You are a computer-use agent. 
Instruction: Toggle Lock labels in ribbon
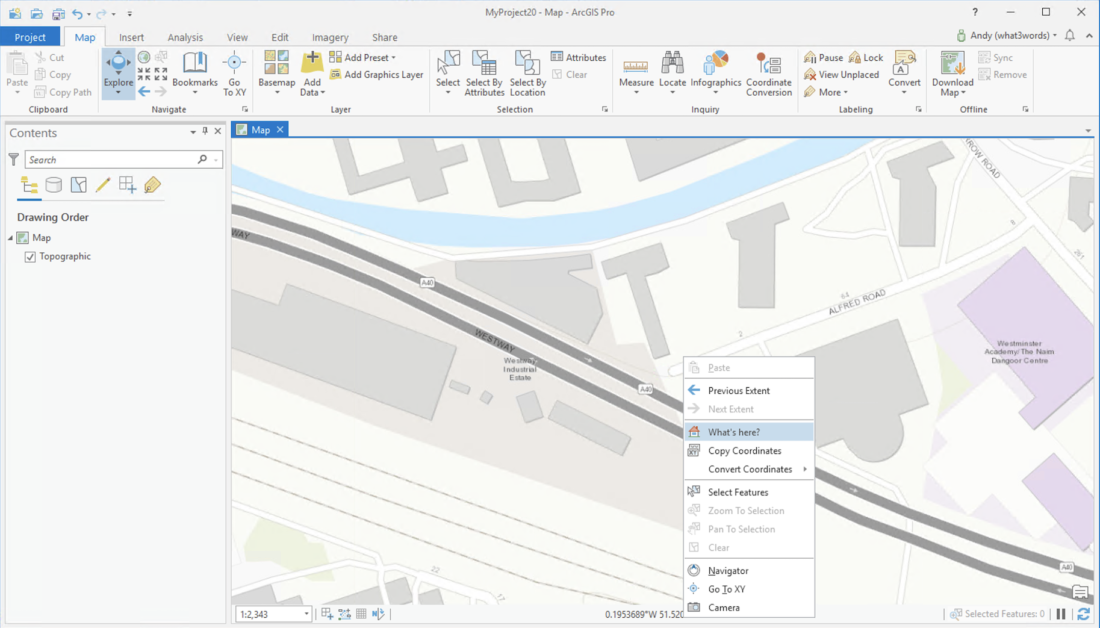[866, 58]
